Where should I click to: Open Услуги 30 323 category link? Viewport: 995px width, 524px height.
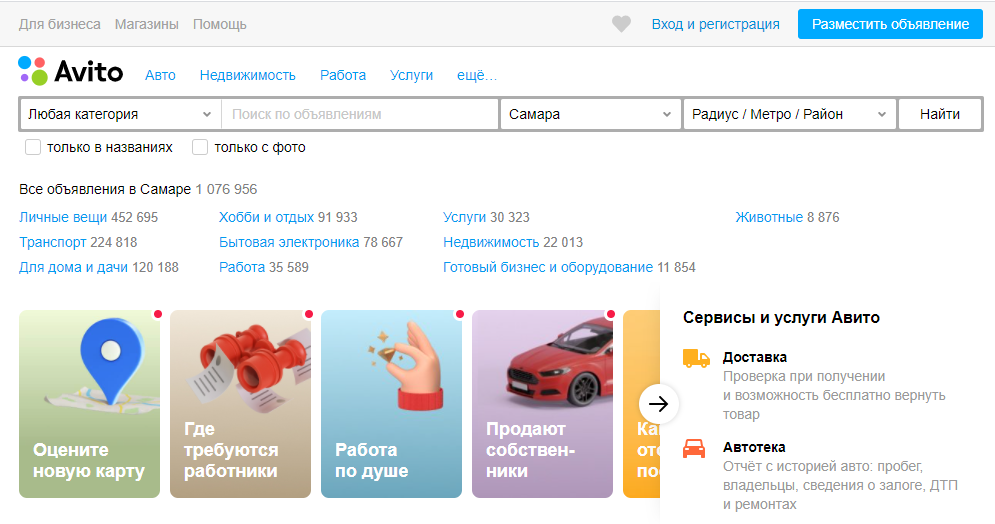click(465, 217)
